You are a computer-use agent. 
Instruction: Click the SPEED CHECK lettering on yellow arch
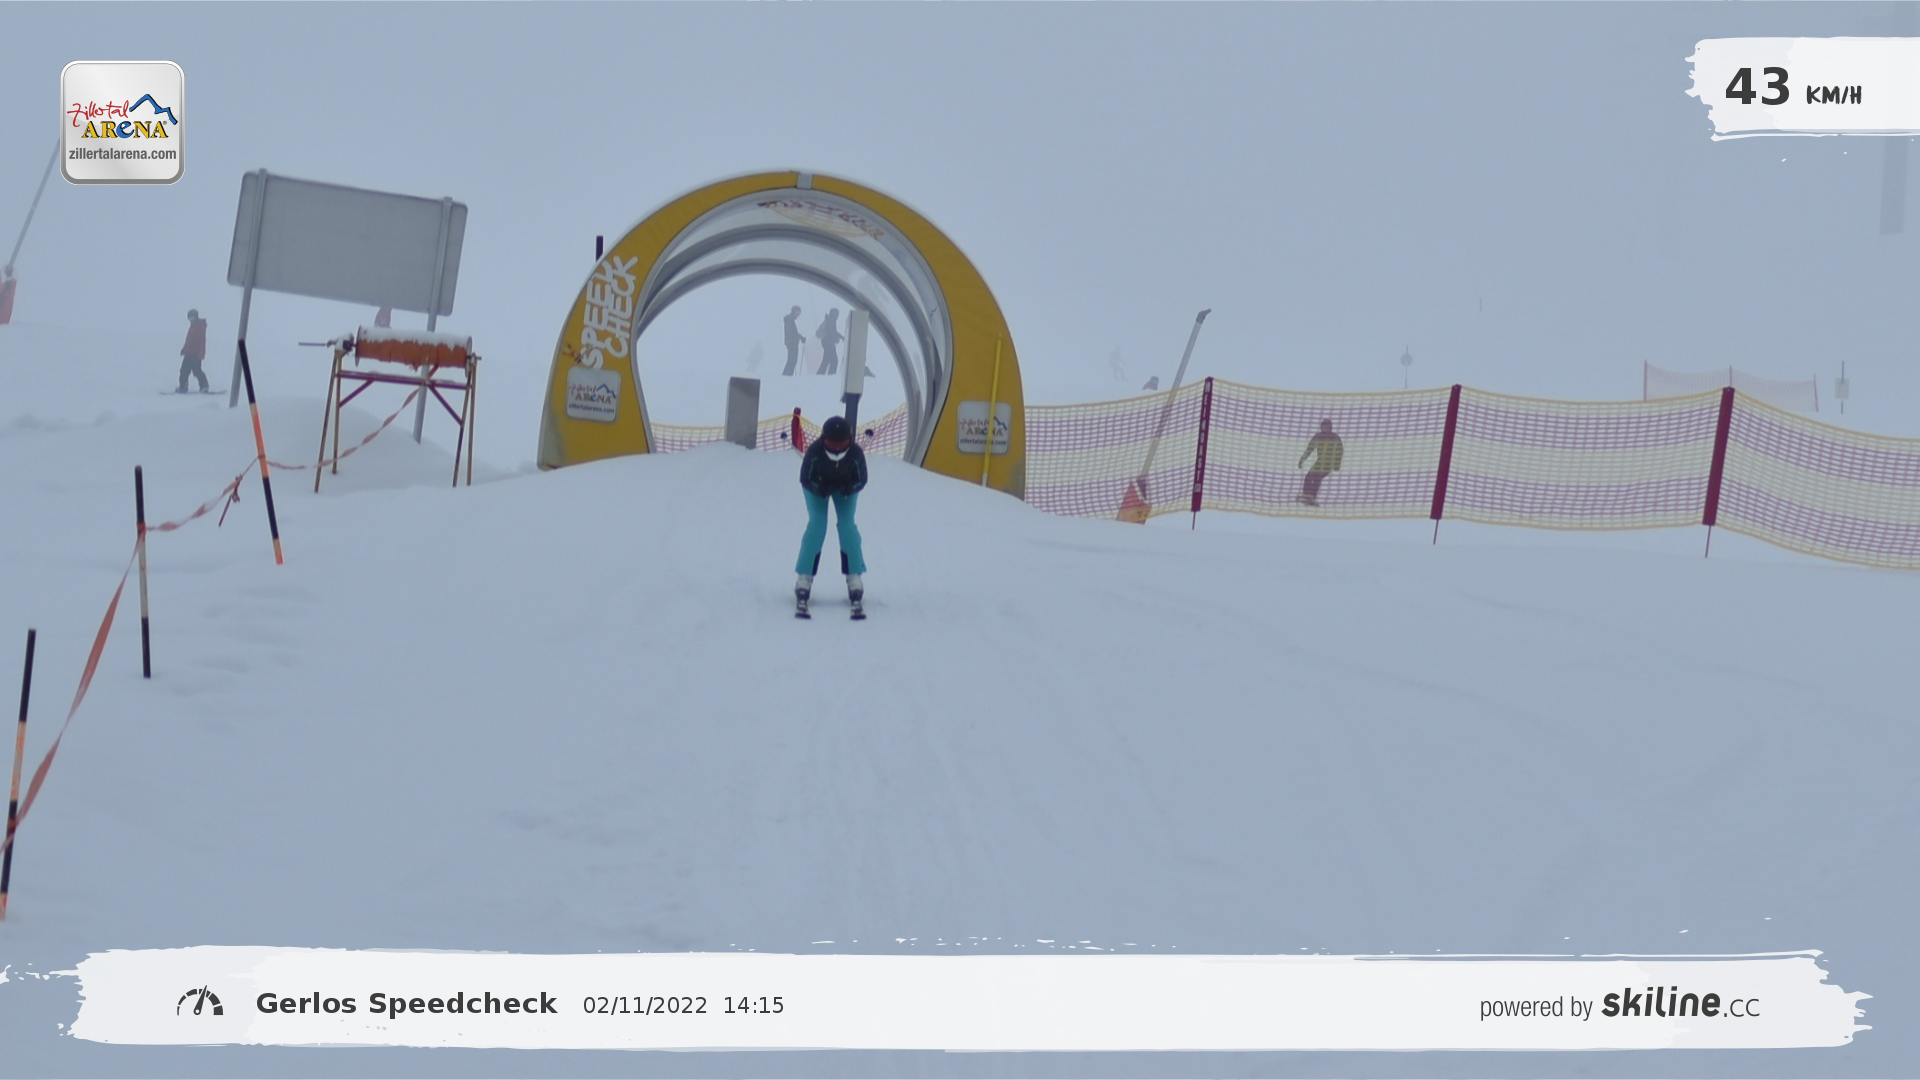[610, 310]
